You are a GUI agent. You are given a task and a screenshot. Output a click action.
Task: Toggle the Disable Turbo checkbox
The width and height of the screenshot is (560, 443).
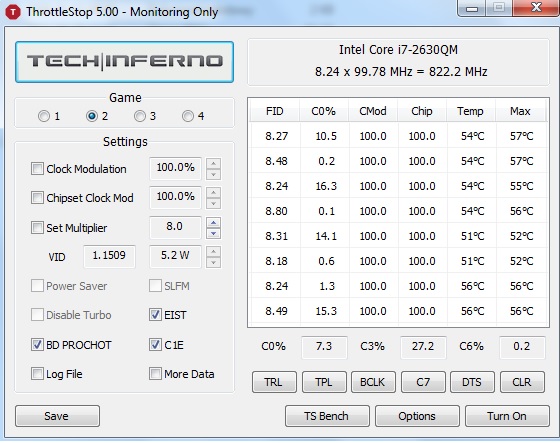pyautogui.click(x=37, y=315)
